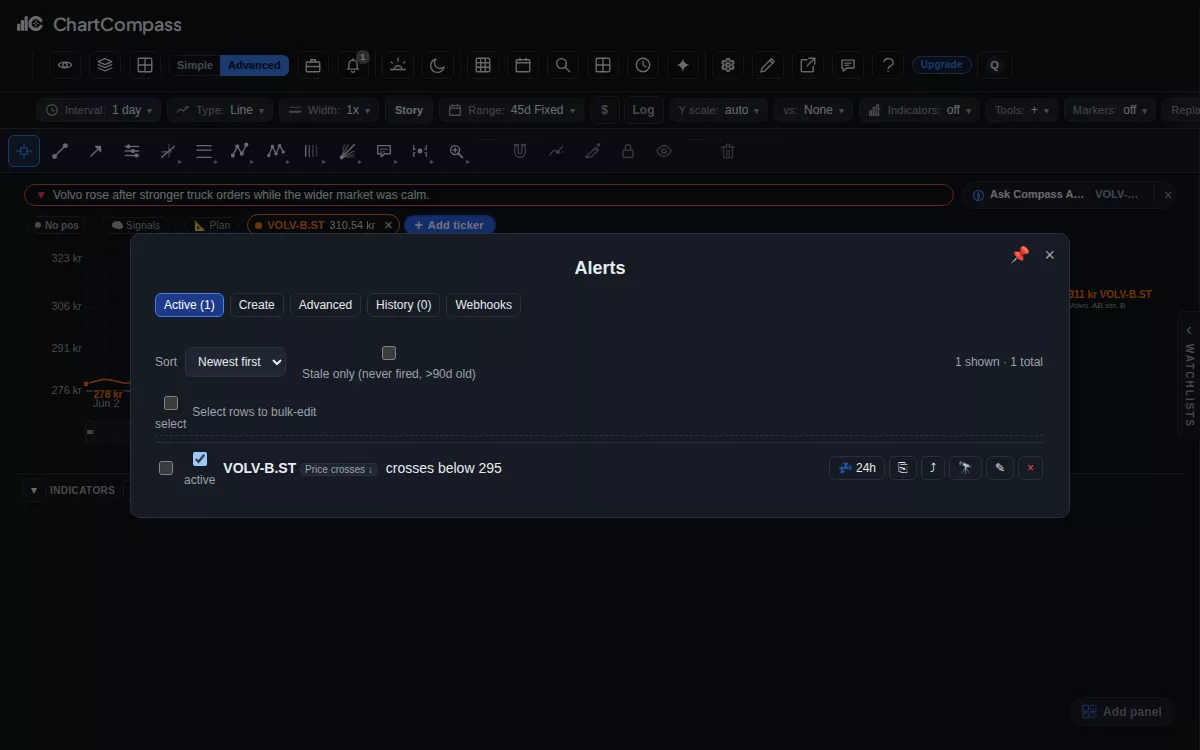
Task: Click the telescope icon on the VOLV-B.ST alert
Action: [965, 468]
